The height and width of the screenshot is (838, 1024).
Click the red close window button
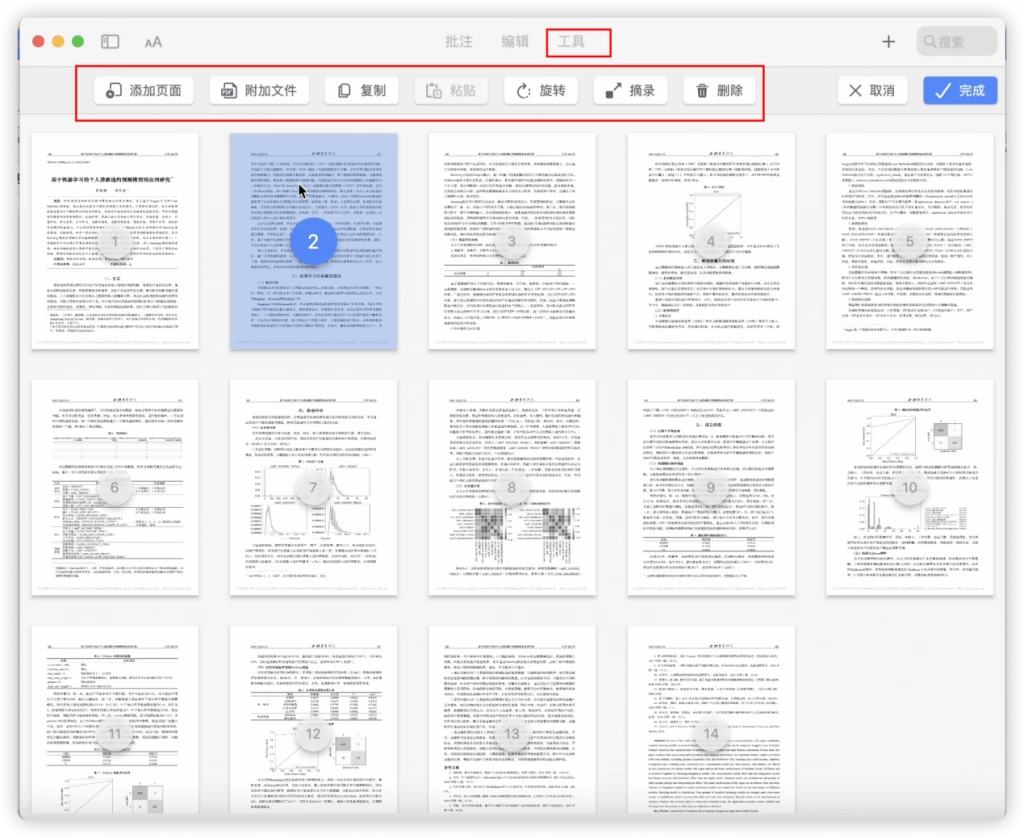pyautogui.click(x=39, y=42)
